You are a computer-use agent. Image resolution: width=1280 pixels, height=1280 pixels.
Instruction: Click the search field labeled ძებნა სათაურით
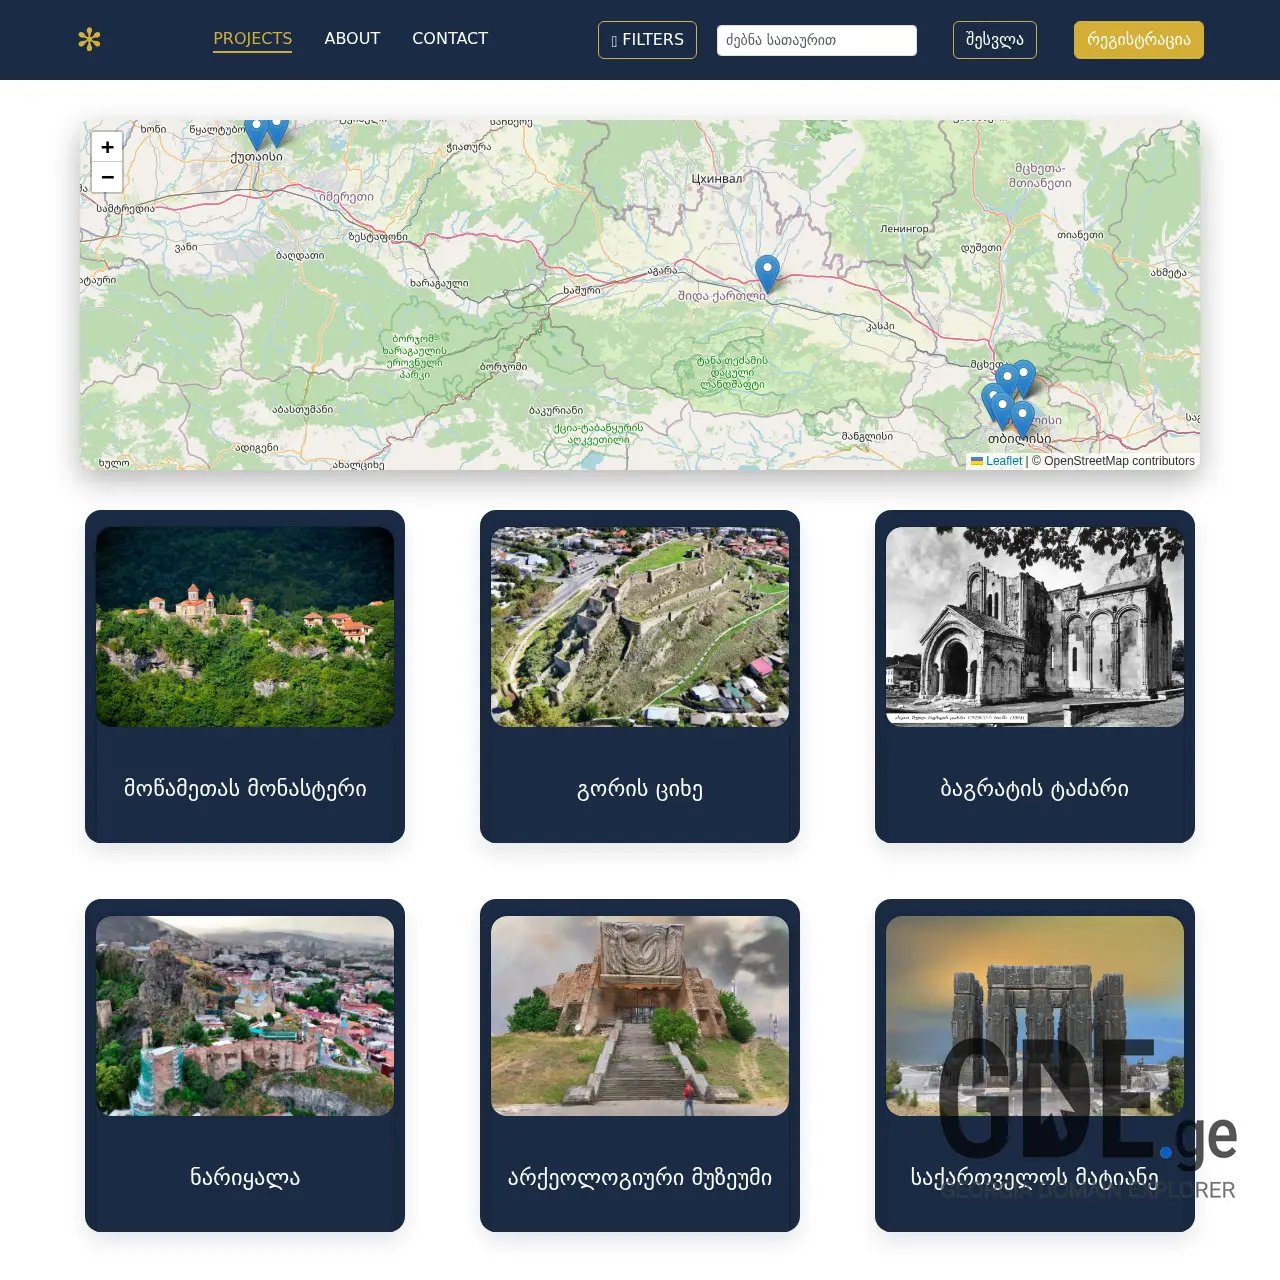pos(816,40)
